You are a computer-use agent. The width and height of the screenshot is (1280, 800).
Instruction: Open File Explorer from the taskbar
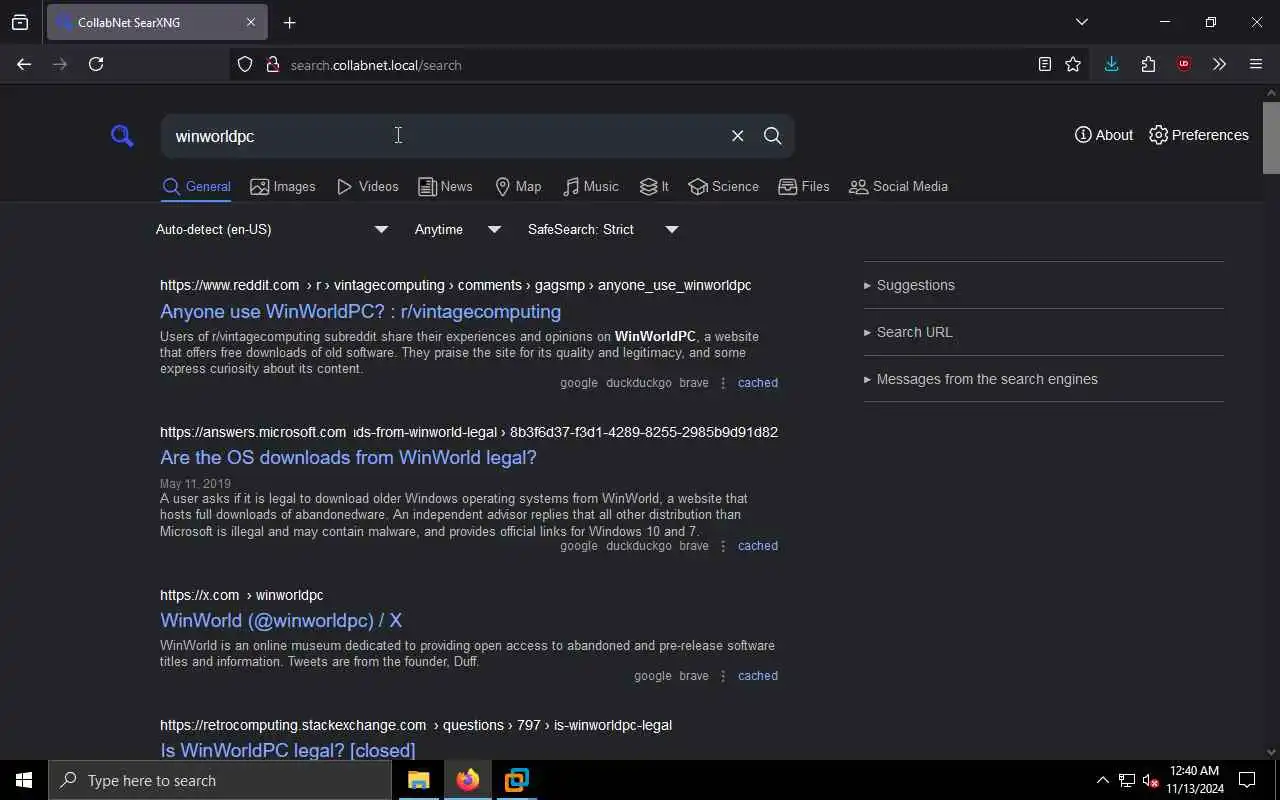pyautogui.click(x=419, y=780)
